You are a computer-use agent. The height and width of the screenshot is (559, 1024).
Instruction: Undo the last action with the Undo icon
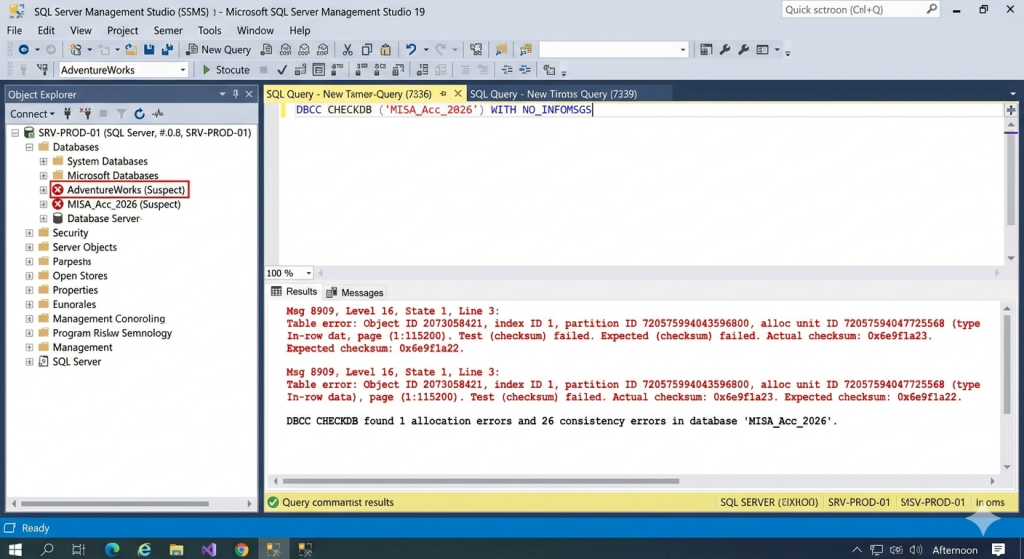point(411,50)
